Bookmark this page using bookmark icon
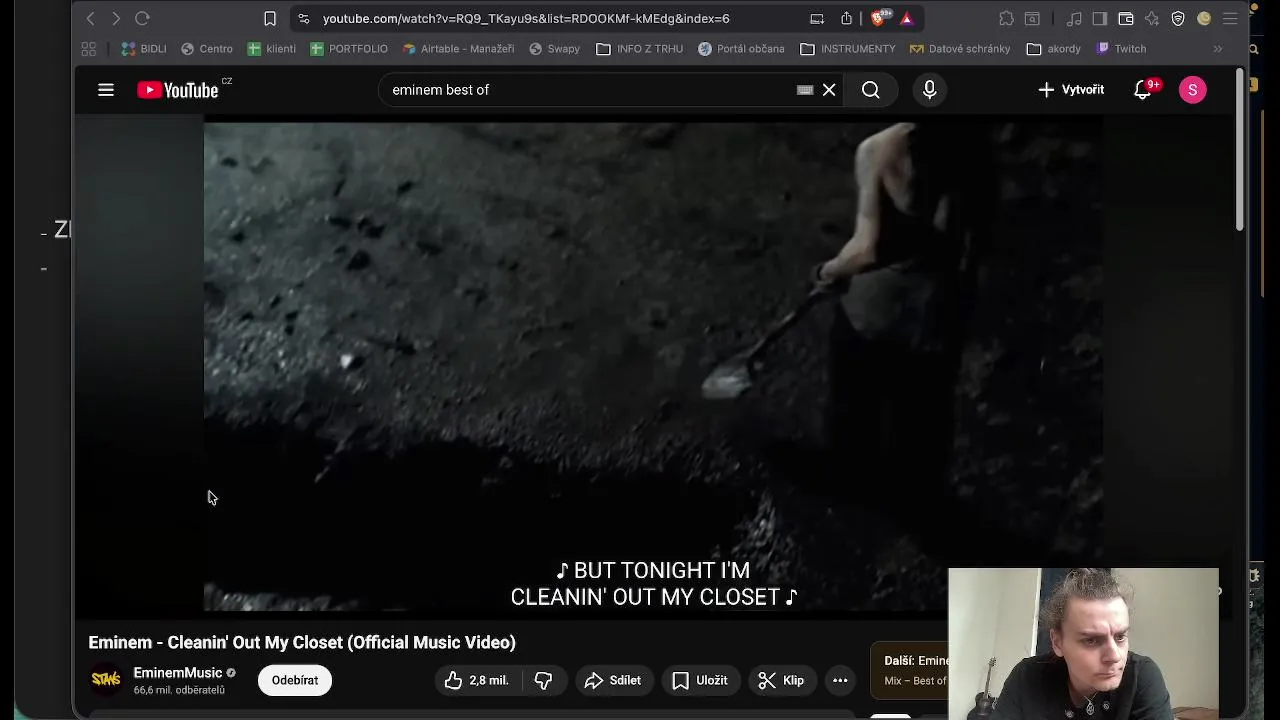Viewport: 1280px width, 720px height. pos(270,18)
